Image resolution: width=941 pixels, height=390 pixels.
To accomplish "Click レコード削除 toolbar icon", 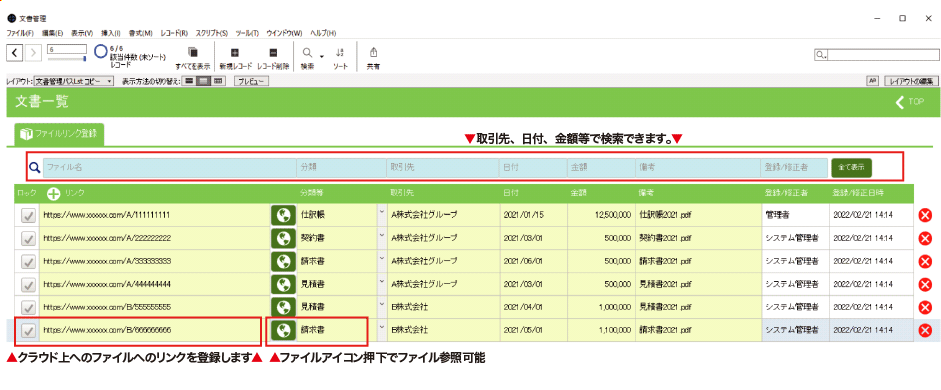I will coord(273,53).
